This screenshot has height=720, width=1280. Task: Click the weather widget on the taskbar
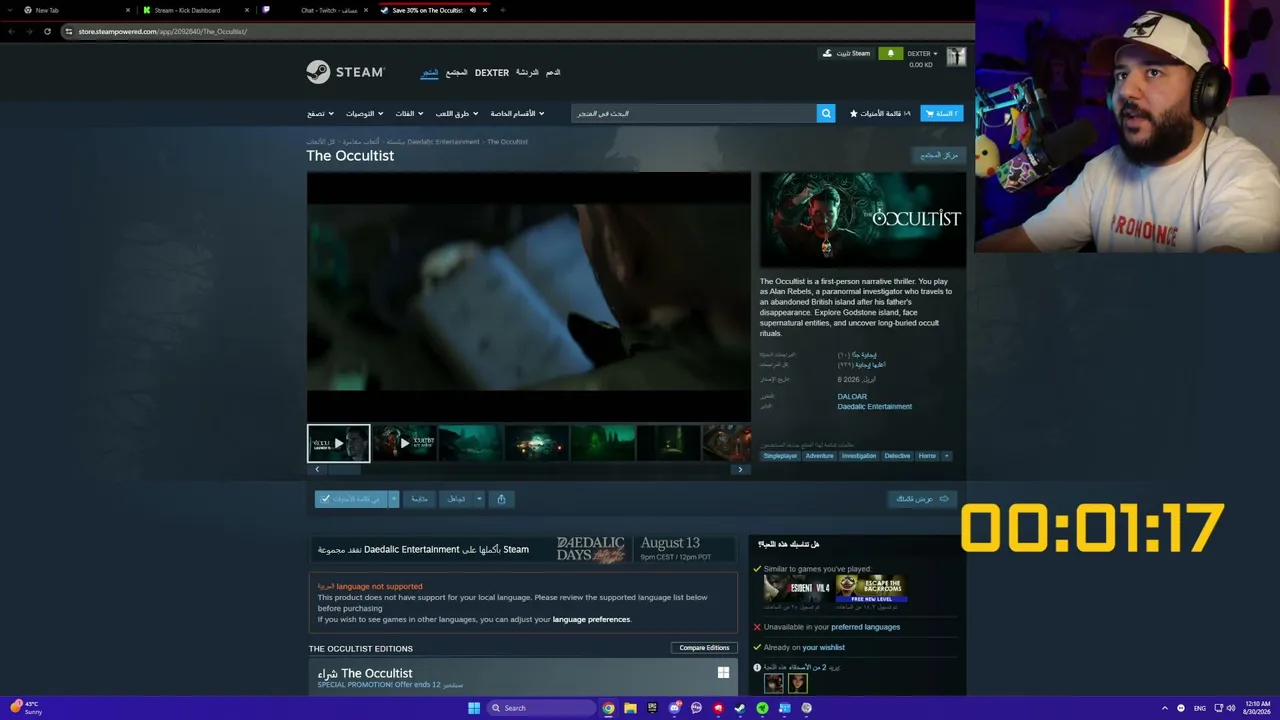tap(26, 708)
